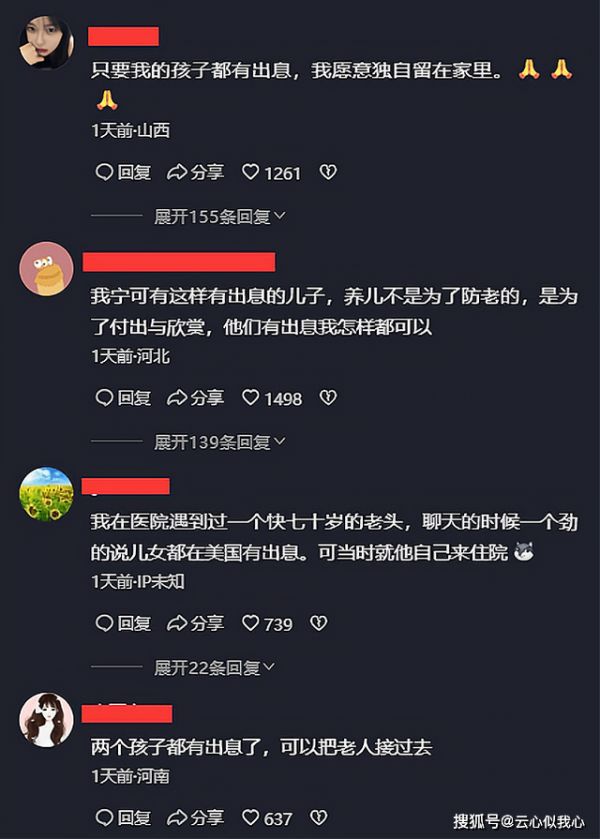Reply to the IP未知 comment via 回复
The image size is (600, 839).
[x=123, y=623]
